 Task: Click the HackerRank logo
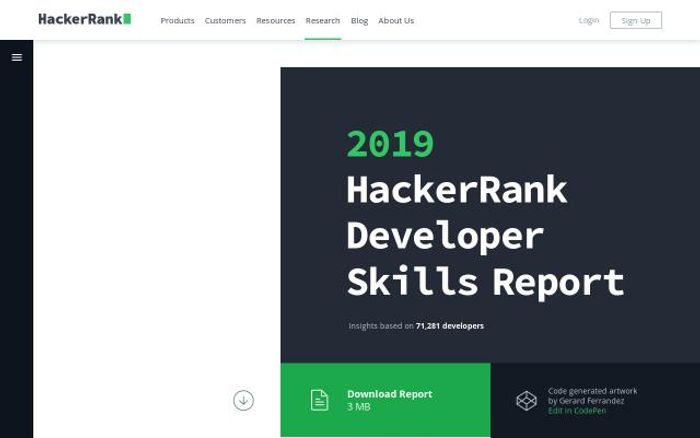(85, 19)
